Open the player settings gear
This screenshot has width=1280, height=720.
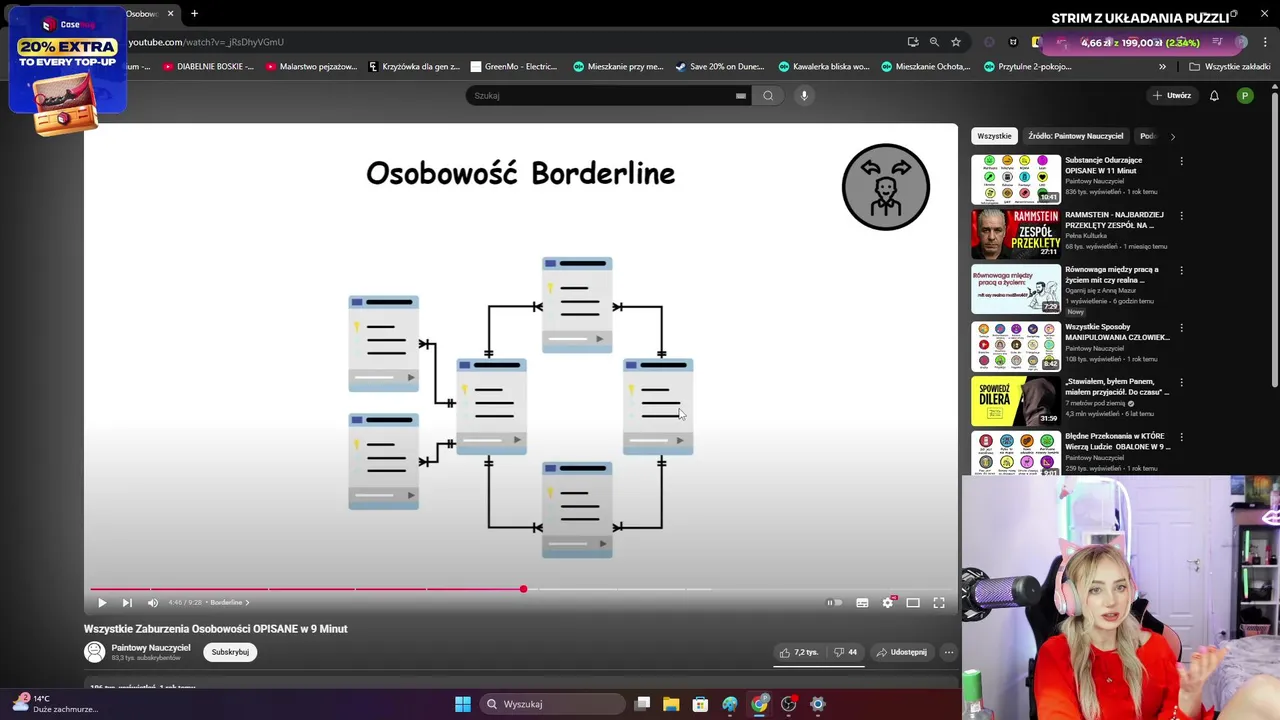tap(887, 603)
